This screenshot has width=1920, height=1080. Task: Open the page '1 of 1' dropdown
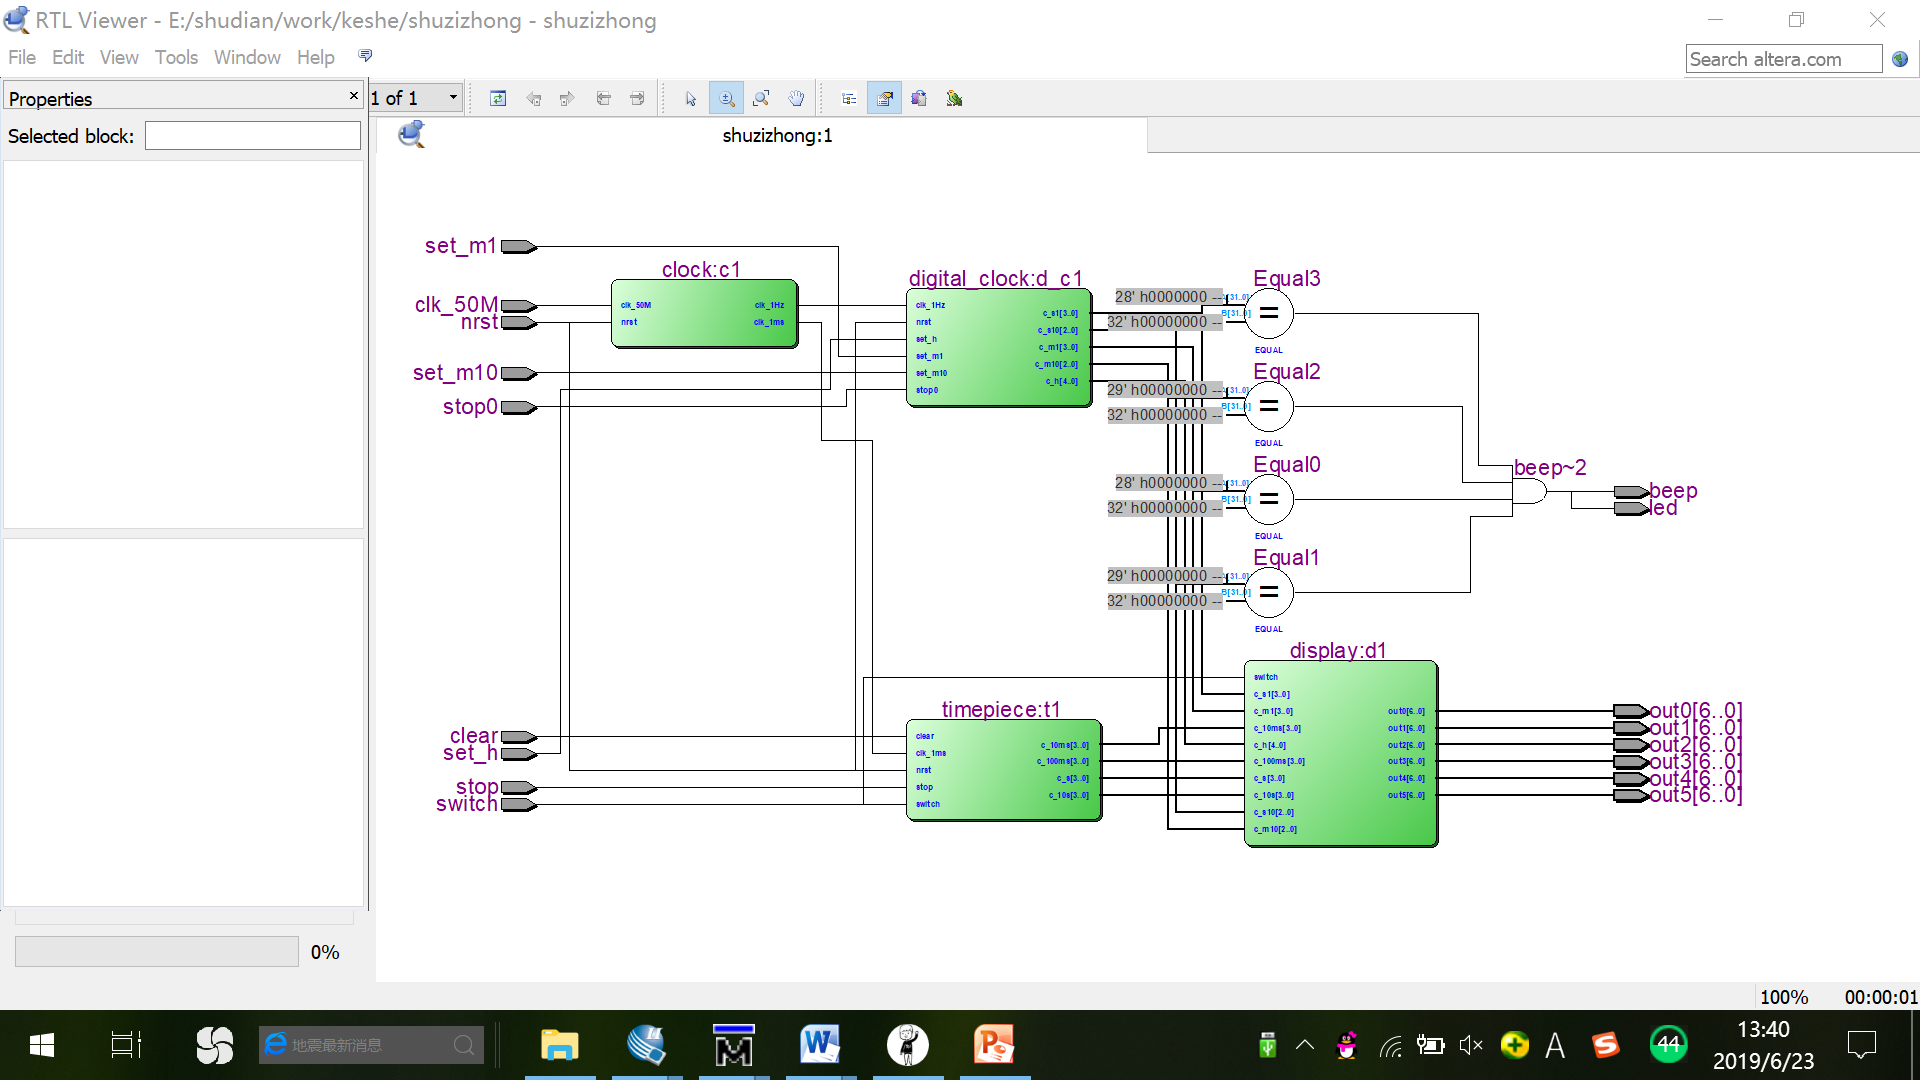(x=453, y=98)
